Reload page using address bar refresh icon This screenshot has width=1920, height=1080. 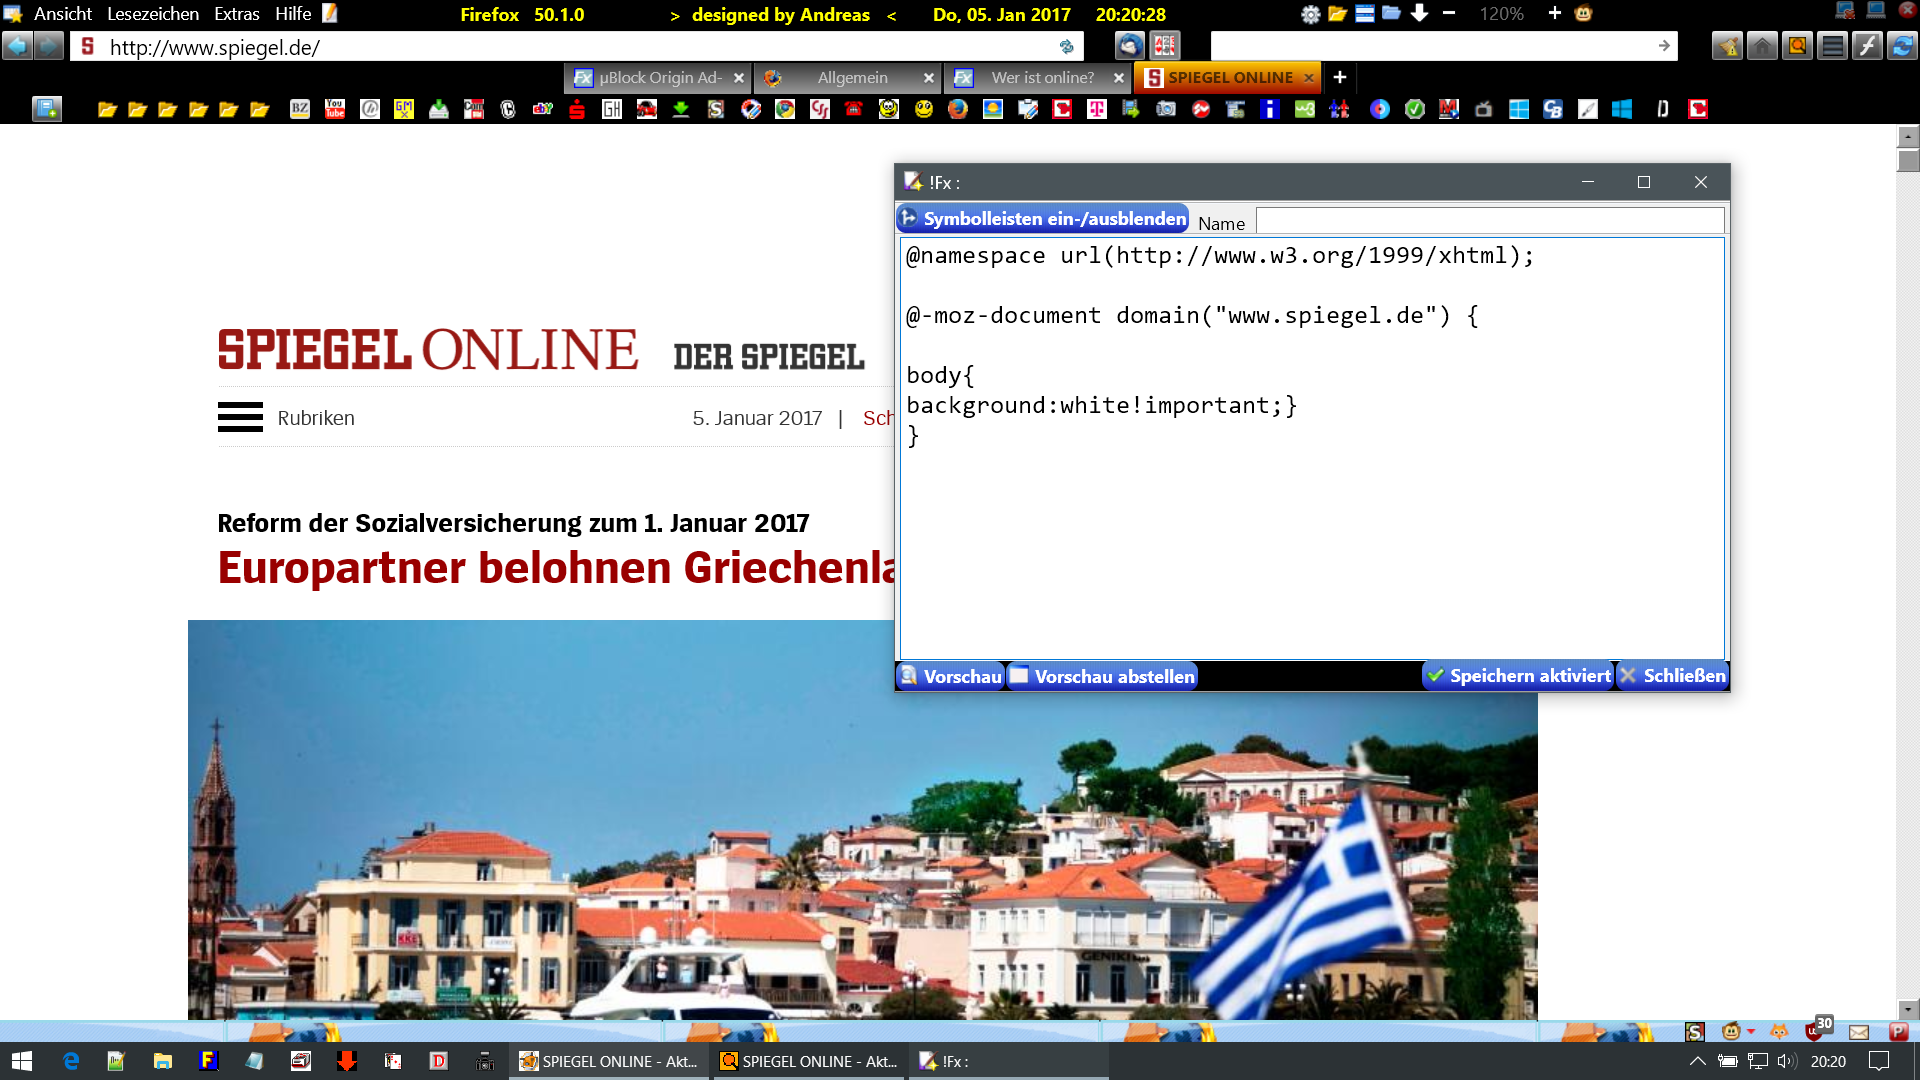tap(1066, 47)
